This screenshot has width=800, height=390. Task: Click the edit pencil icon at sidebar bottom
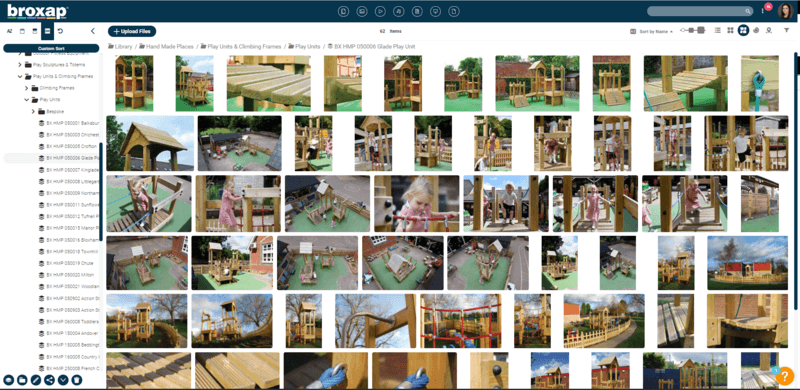(36, 380)
